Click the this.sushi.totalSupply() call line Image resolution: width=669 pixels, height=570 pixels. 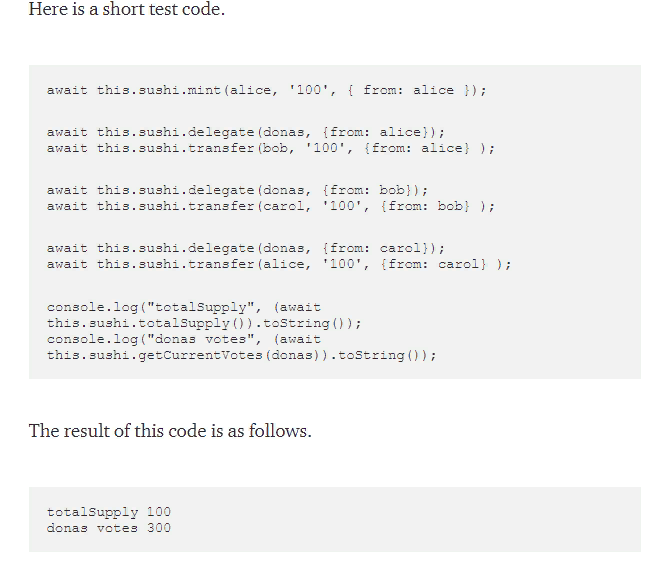click(204, 323)
